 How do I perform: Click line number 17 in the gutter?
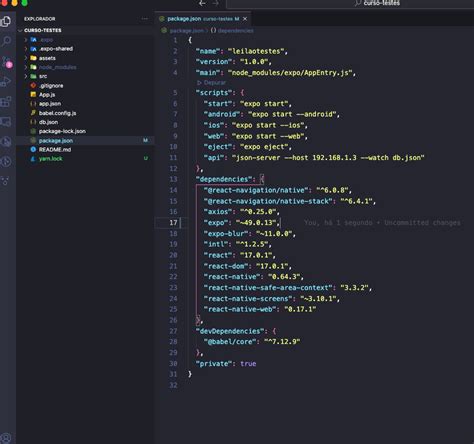[173, 223]
